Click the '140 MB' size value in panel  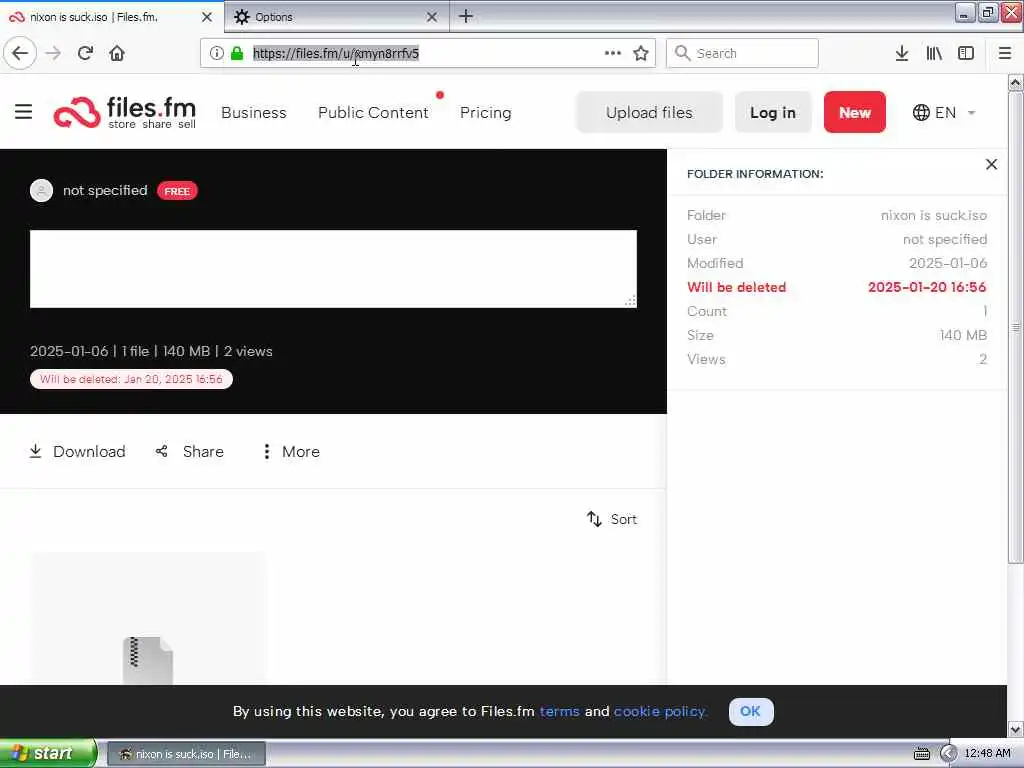[963, 336]
